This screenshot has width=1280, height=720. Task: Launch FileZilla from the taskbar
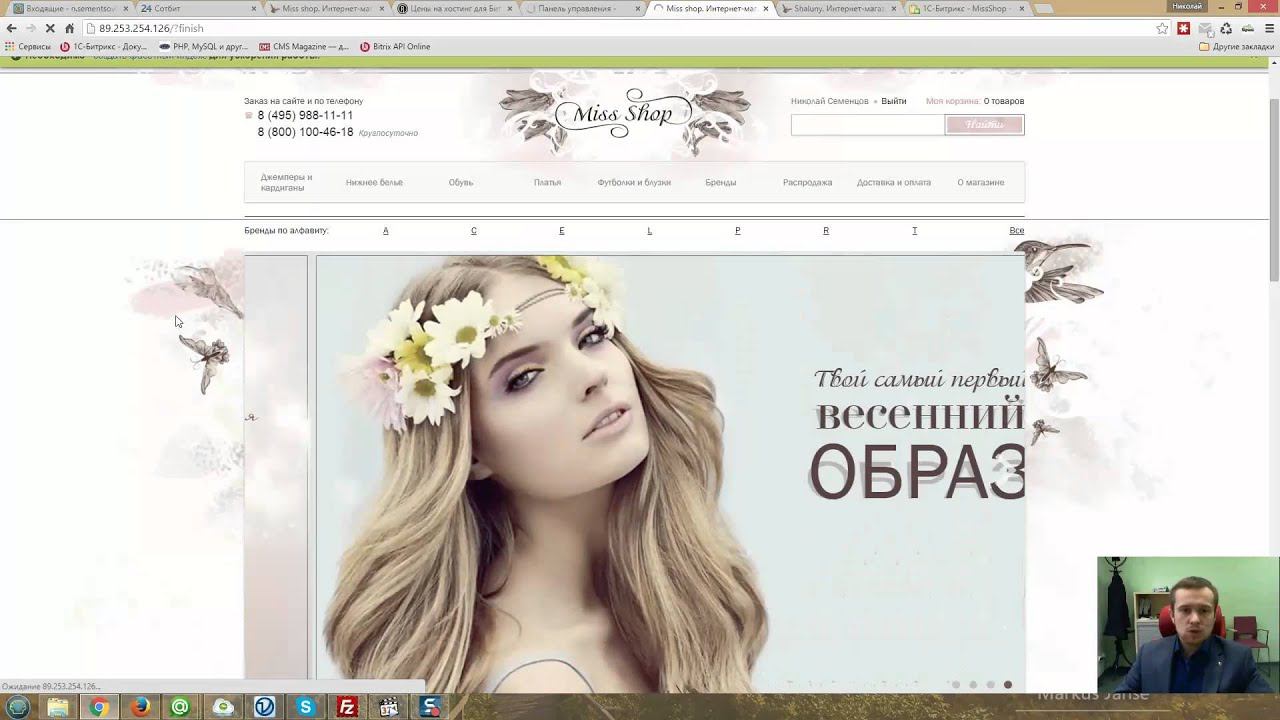point(347,707)
